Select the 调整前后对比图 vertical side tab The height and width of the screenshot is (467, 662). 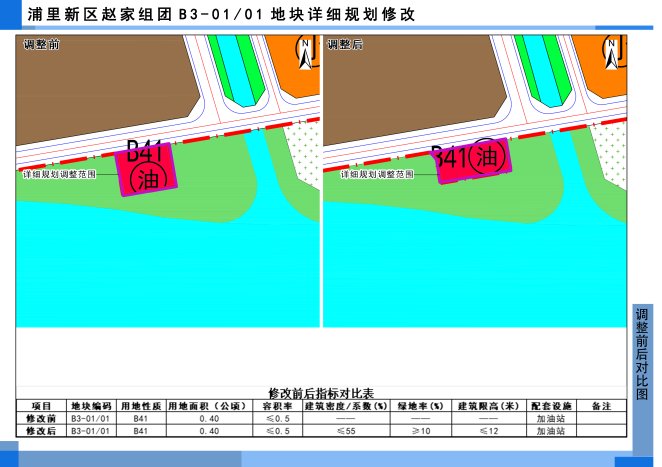coord(642,354)
